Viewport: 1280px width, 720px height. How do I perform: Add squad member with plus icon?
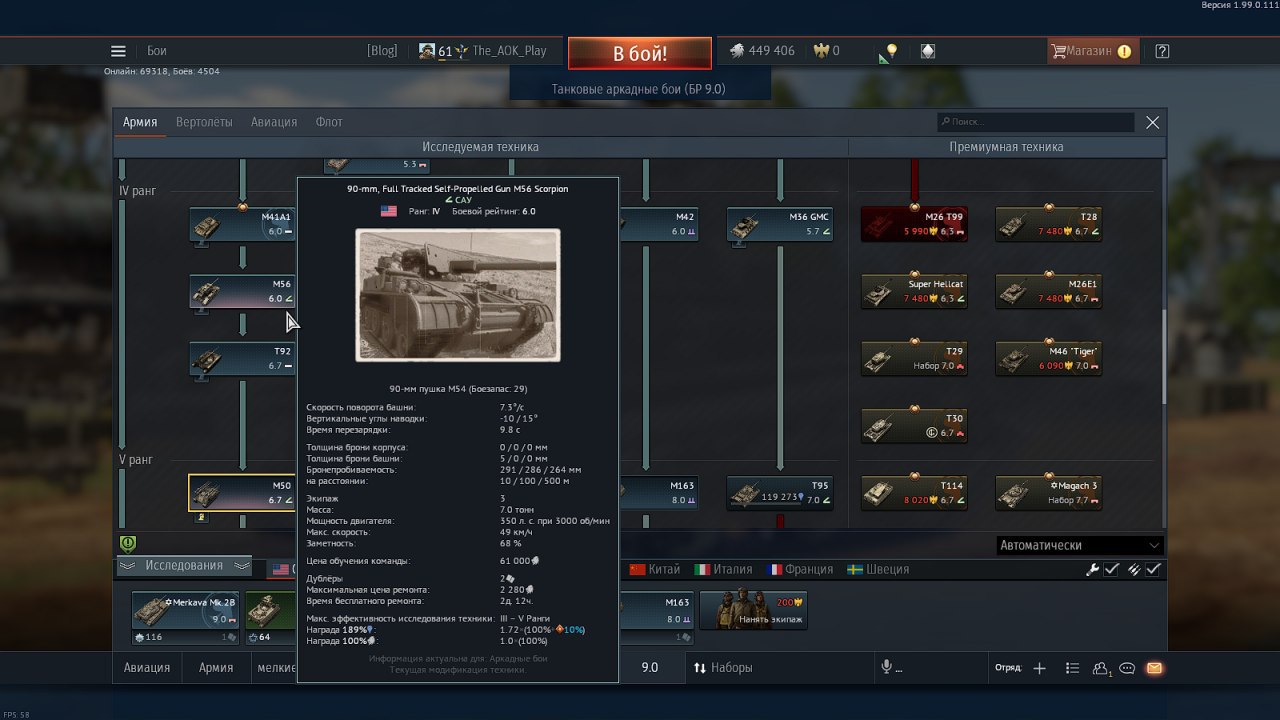pyautogui.click(x=1039, y=668)
